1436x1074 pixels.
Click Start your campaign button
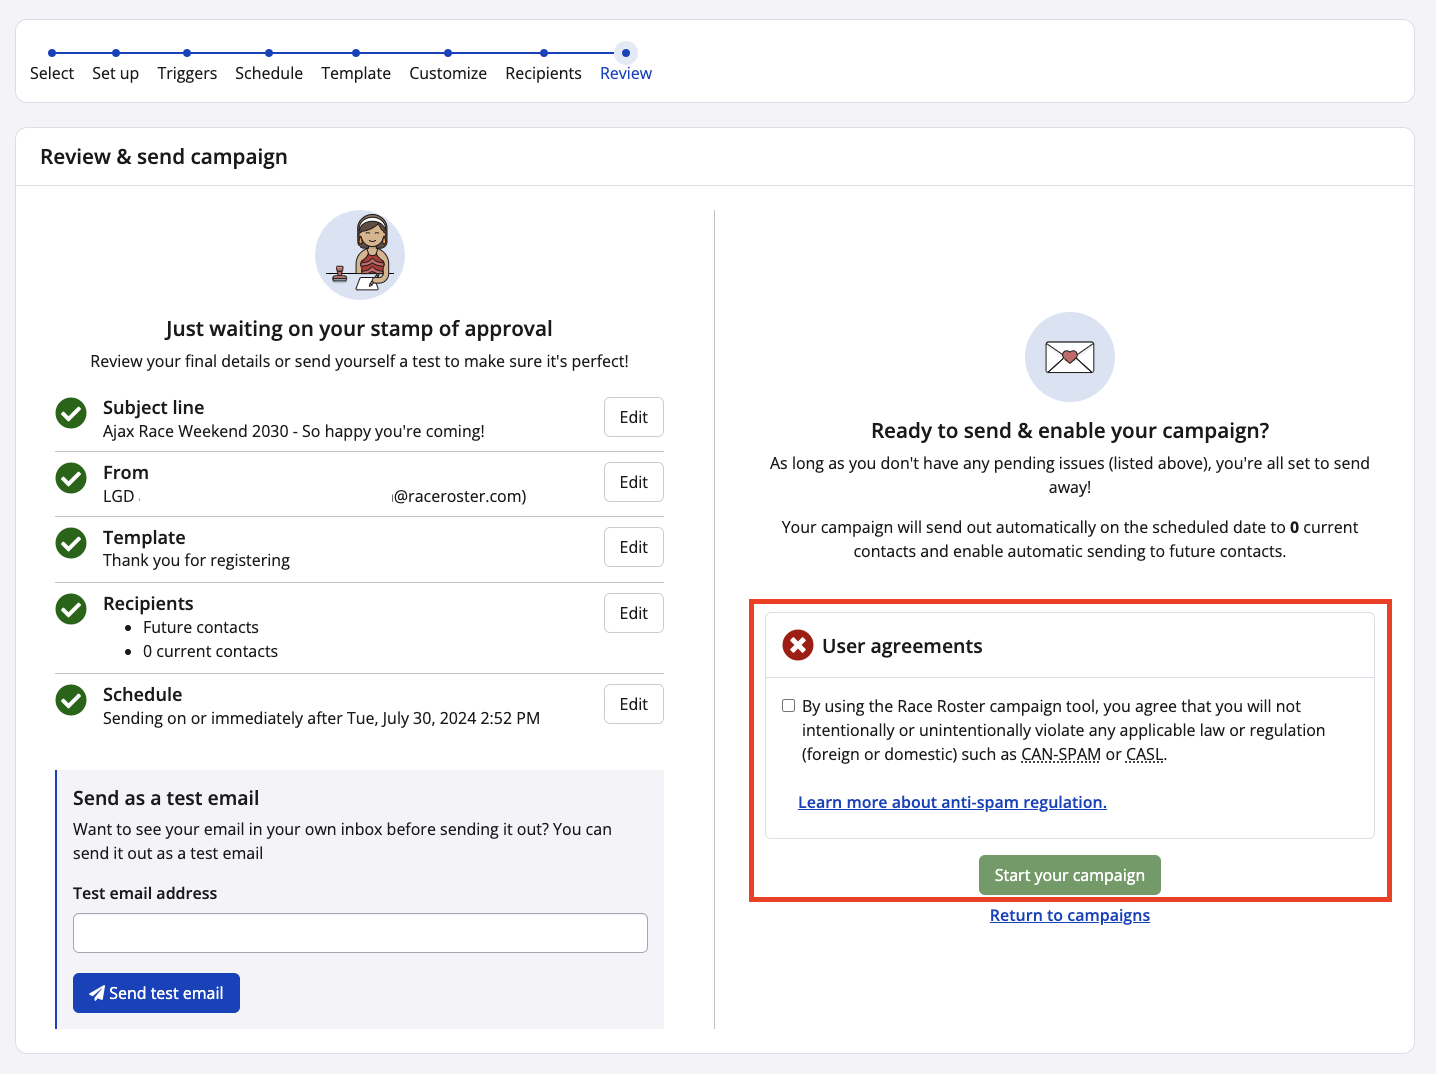pyautogui.click(x=1069, y=875)
